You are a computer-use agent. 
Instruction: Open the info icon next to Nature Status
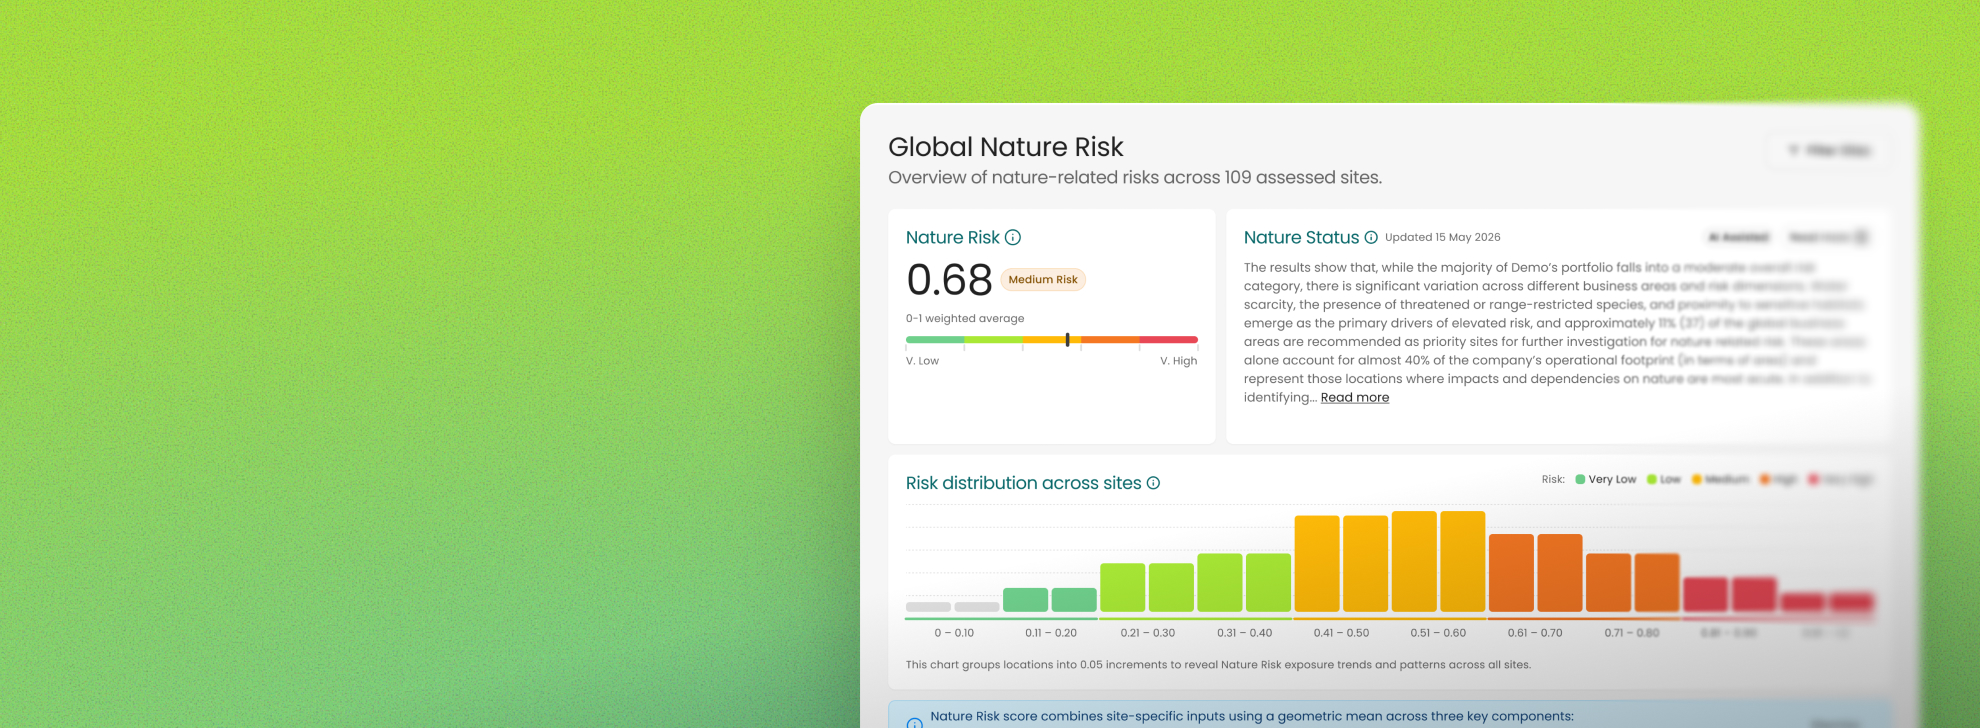[1371, 237]
